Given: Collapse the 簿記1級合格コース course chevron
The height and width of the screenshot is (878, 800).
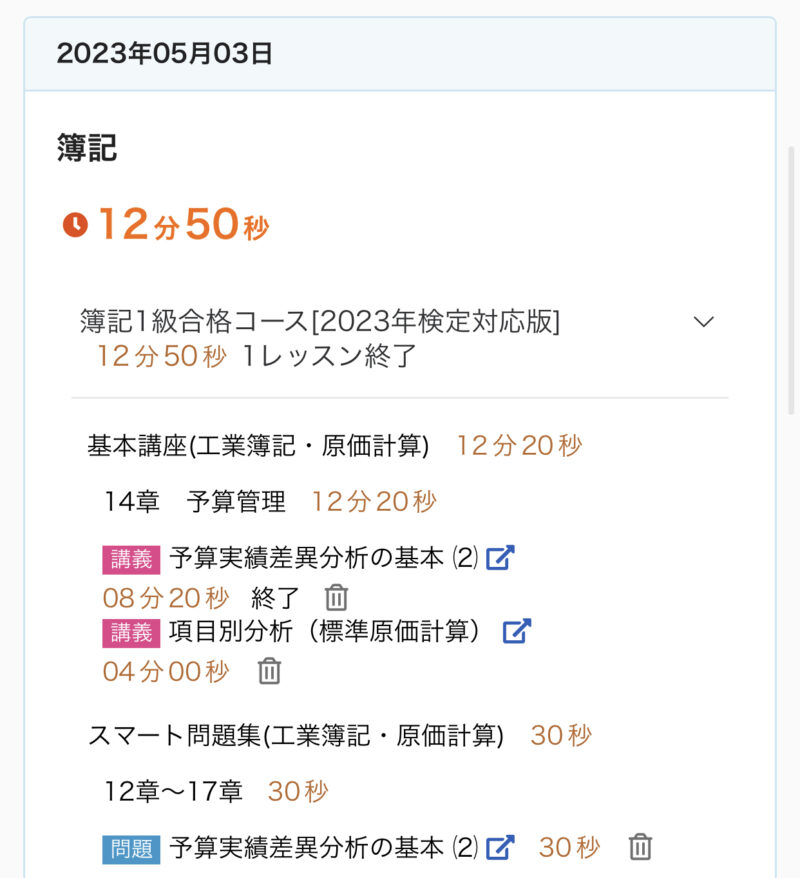Looking at the screenshot, I should click(x=704, y=321).
